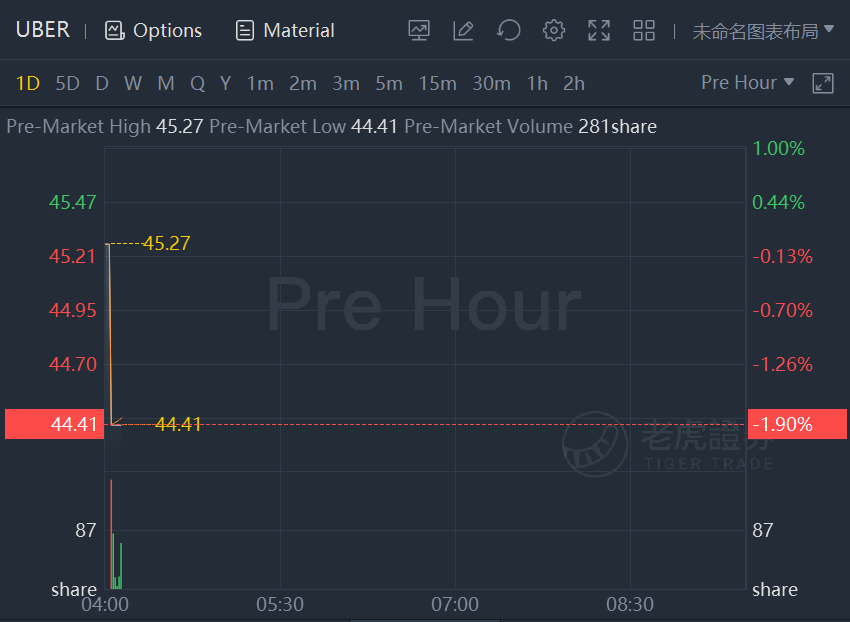Open the four-square grid layout icon

click(644, 30)
